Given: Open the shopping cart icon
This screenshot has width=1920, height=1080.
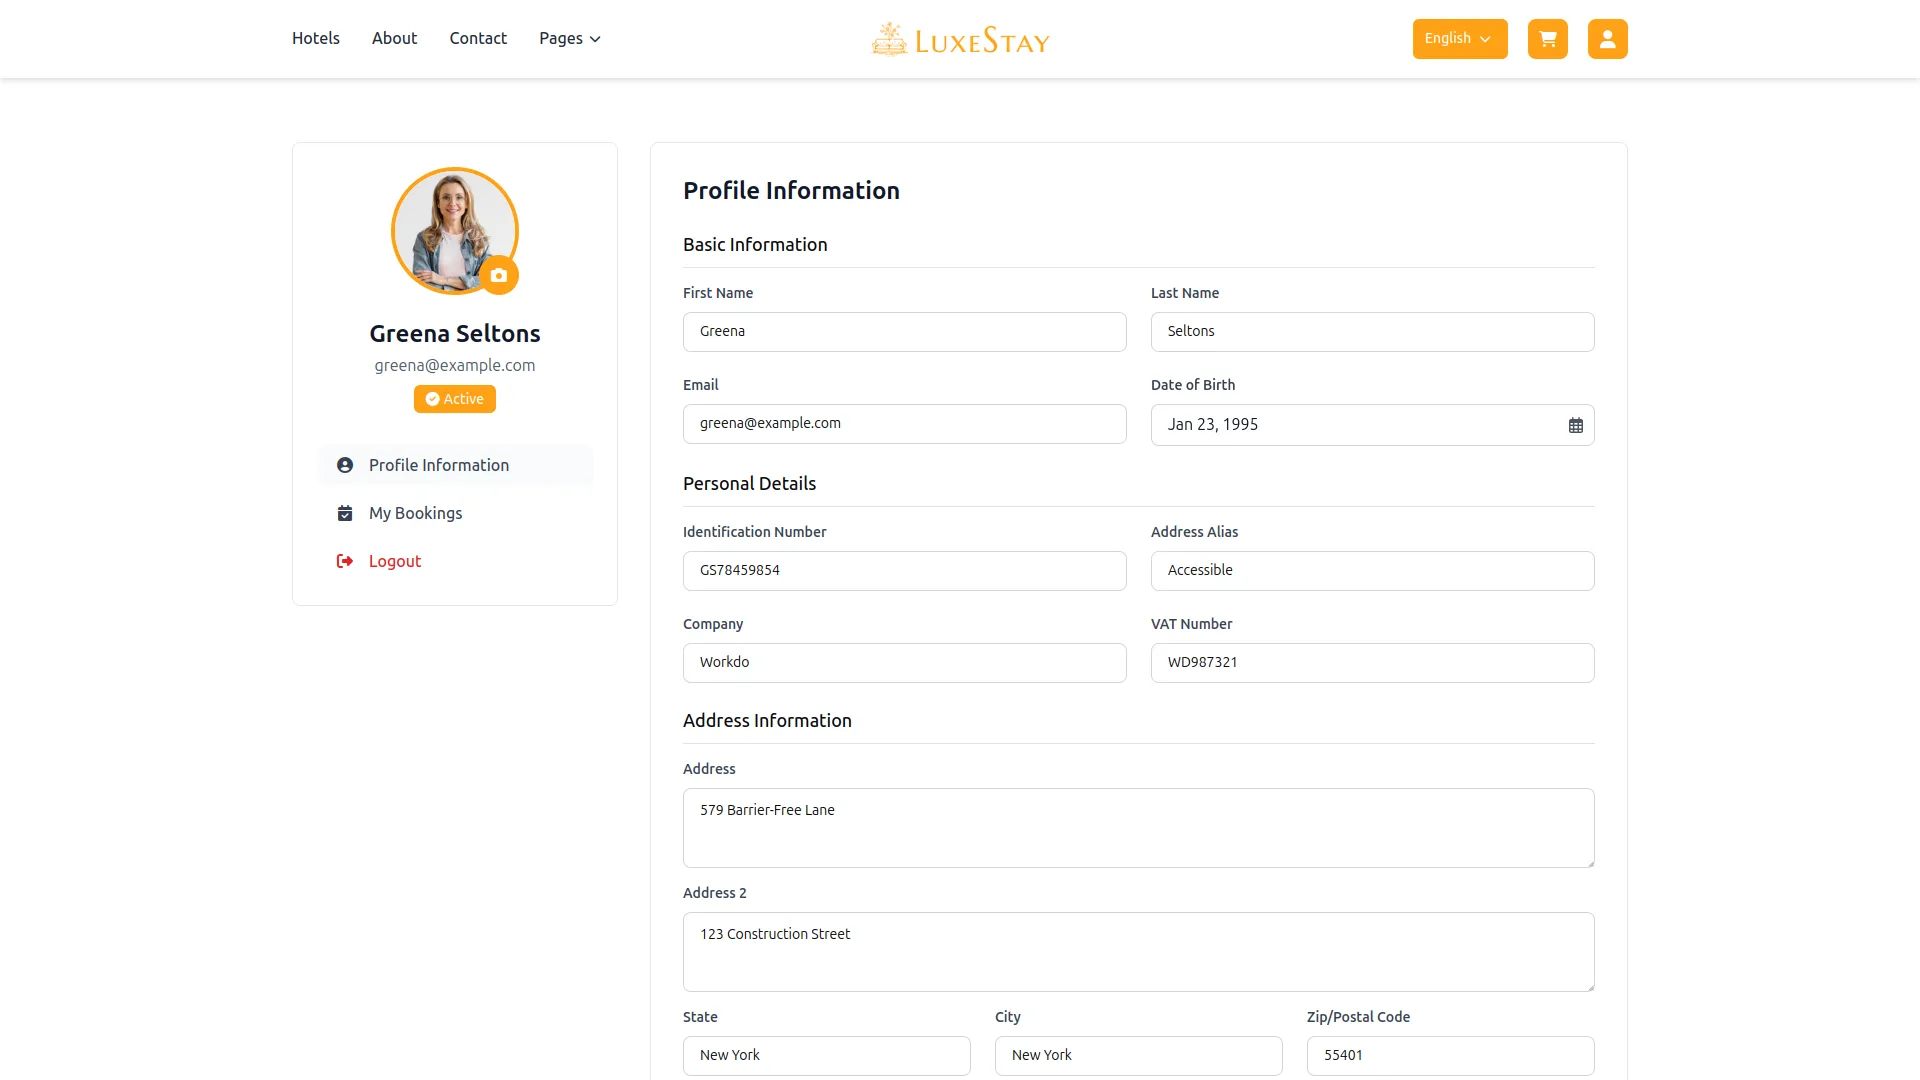Looking at the screenshot, I should [1548, 39].
